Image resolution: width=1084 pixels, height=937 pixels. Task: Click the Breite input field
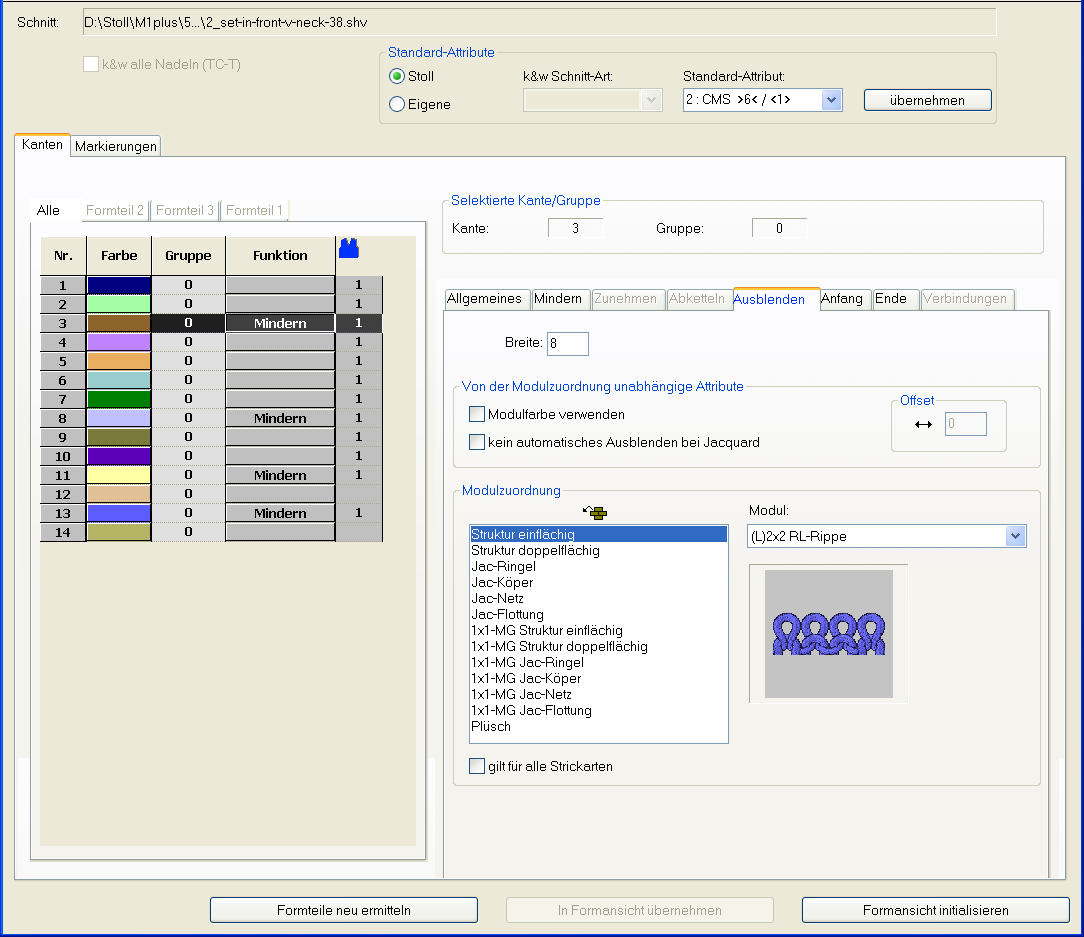(x=568, y=344)
